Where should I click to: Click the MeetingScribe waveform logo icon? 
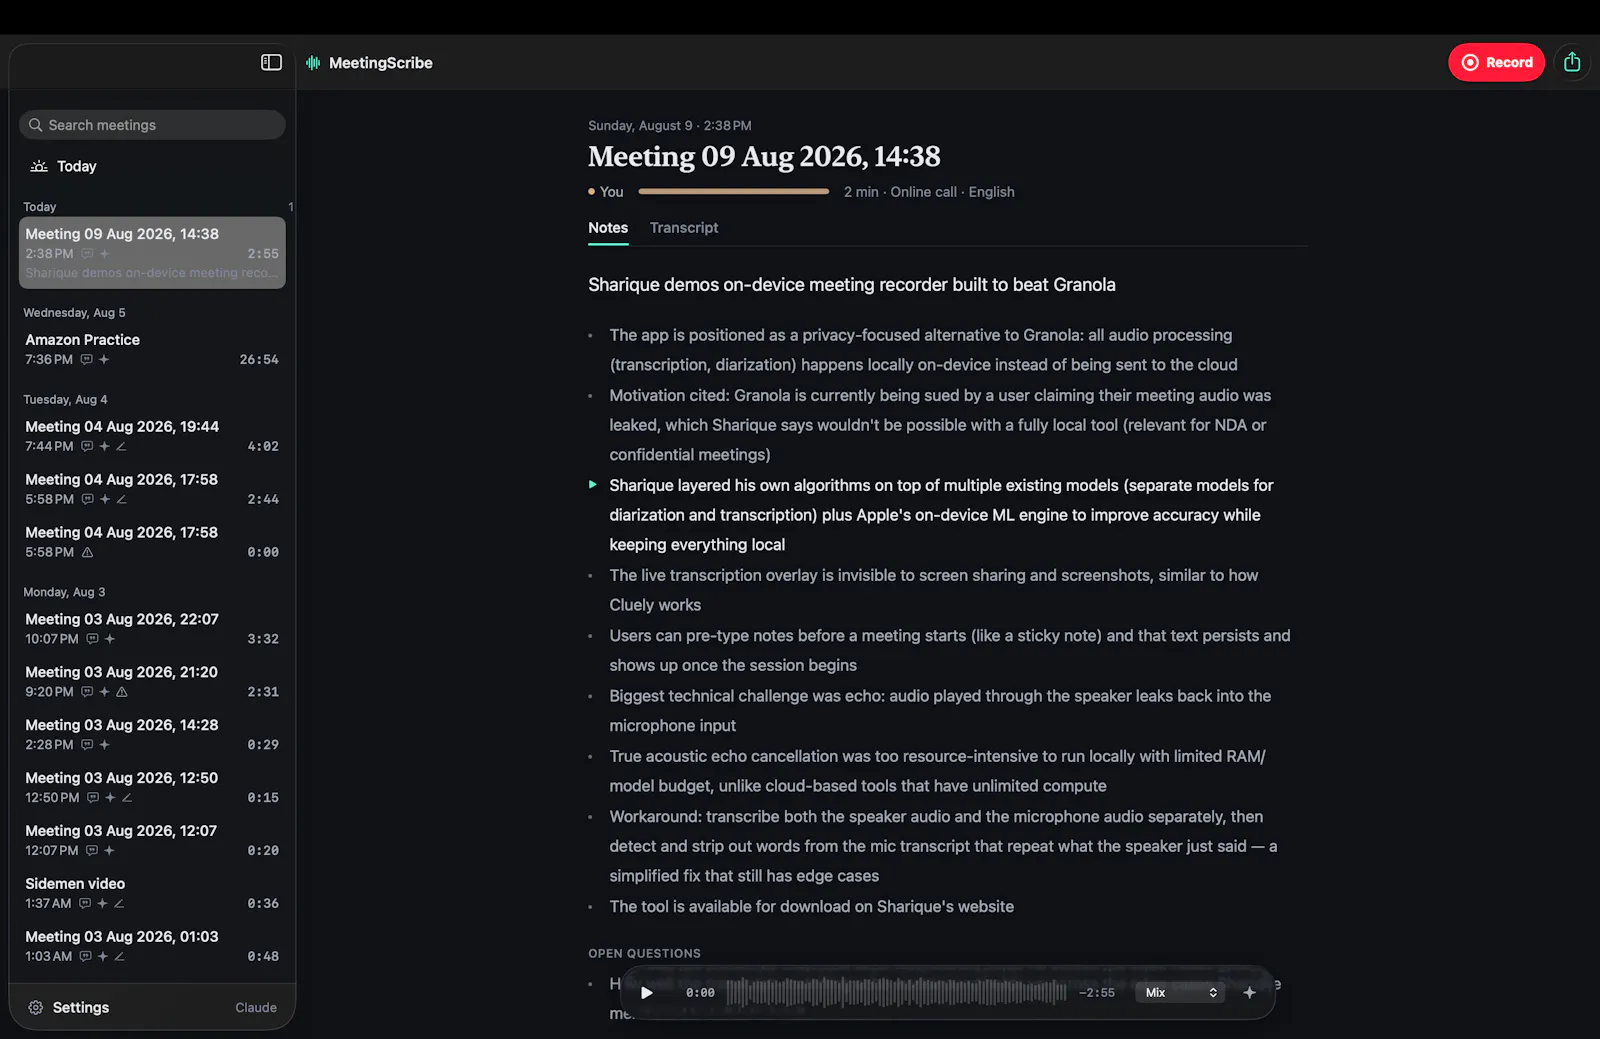(x=313, y=63)
